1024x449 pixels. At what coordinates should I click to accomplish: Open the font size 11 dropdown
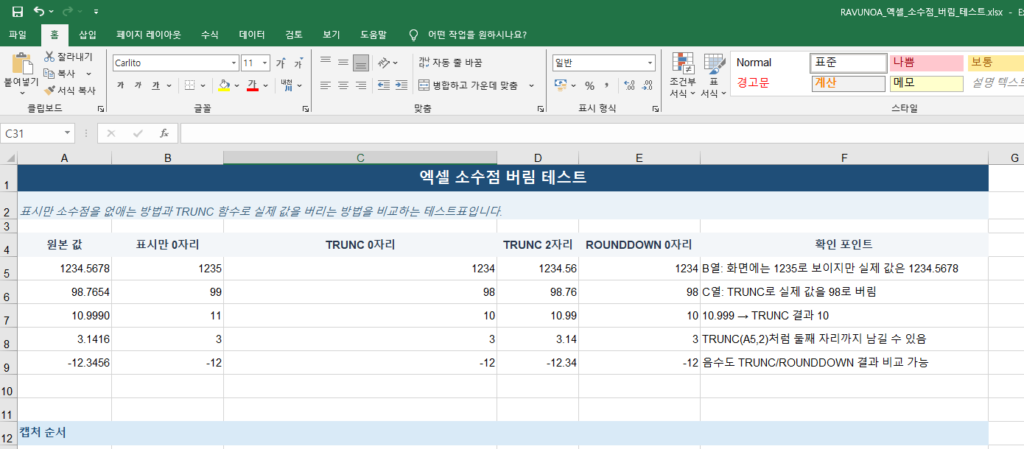click(265, 63)
